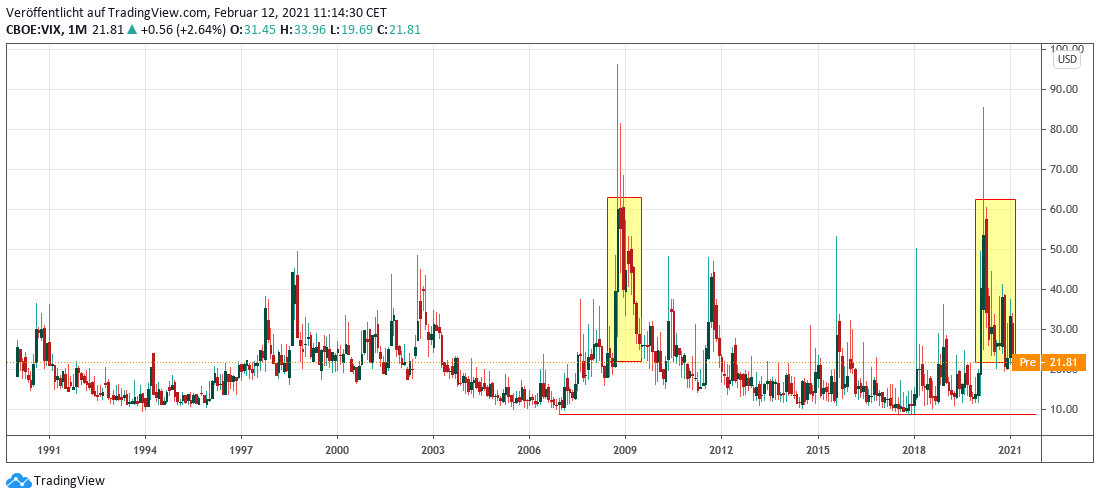The width and height of the screenshot is (1100, 499).
Task: Click the TradingView text in footer
Action: point(68,481)
